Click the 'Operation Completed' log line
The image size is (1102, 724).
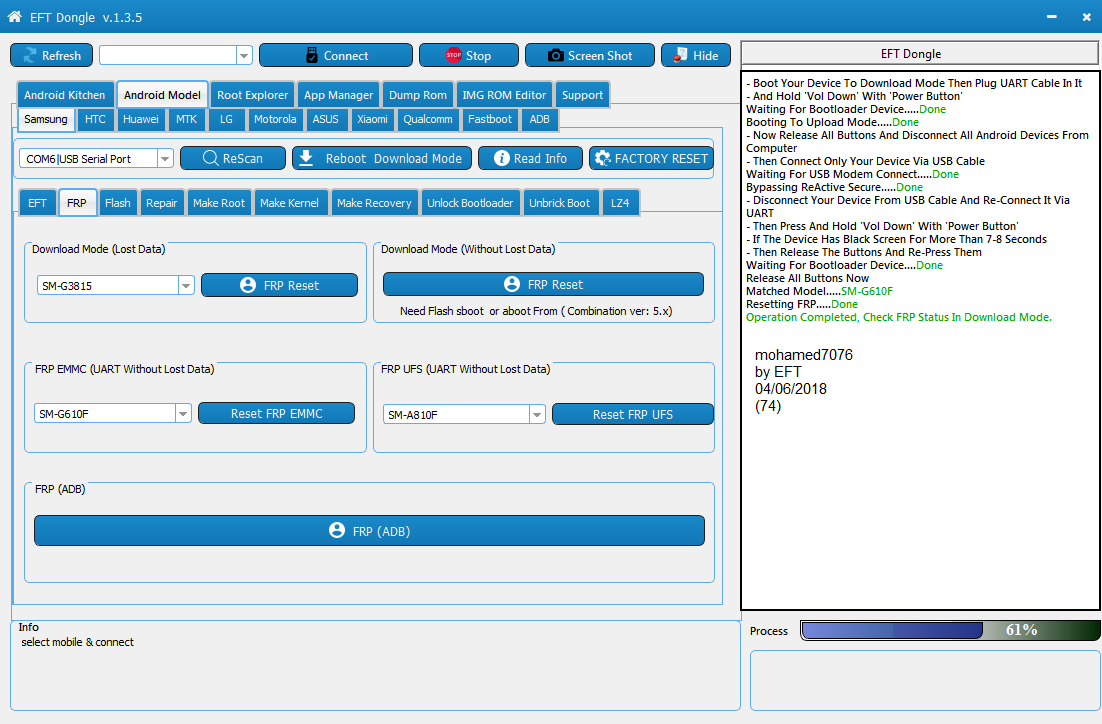898,317
